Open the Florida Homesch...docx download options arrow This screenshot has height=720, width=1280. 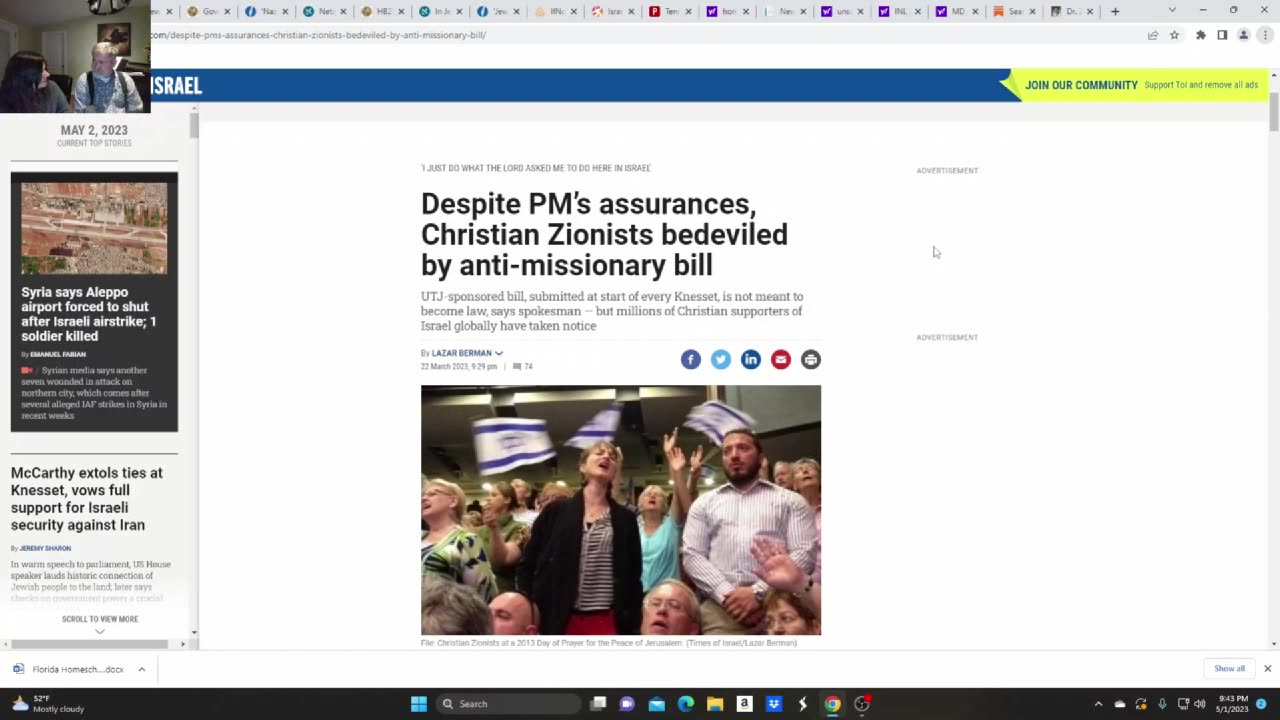(141, 669)
